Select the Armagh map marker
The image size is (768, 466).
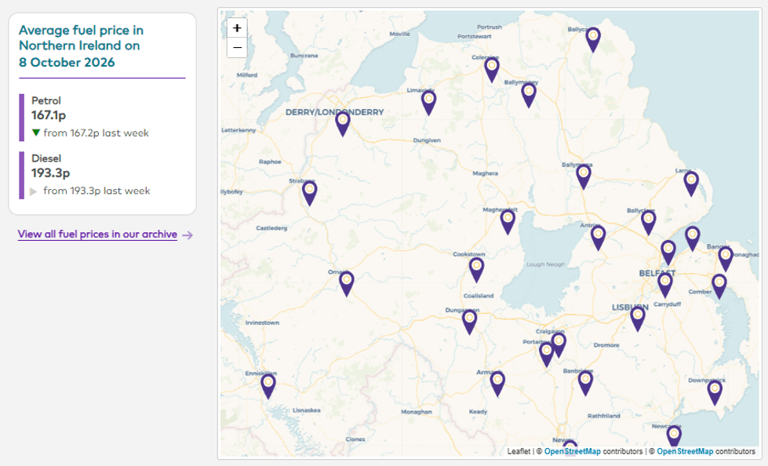(498, 384)
